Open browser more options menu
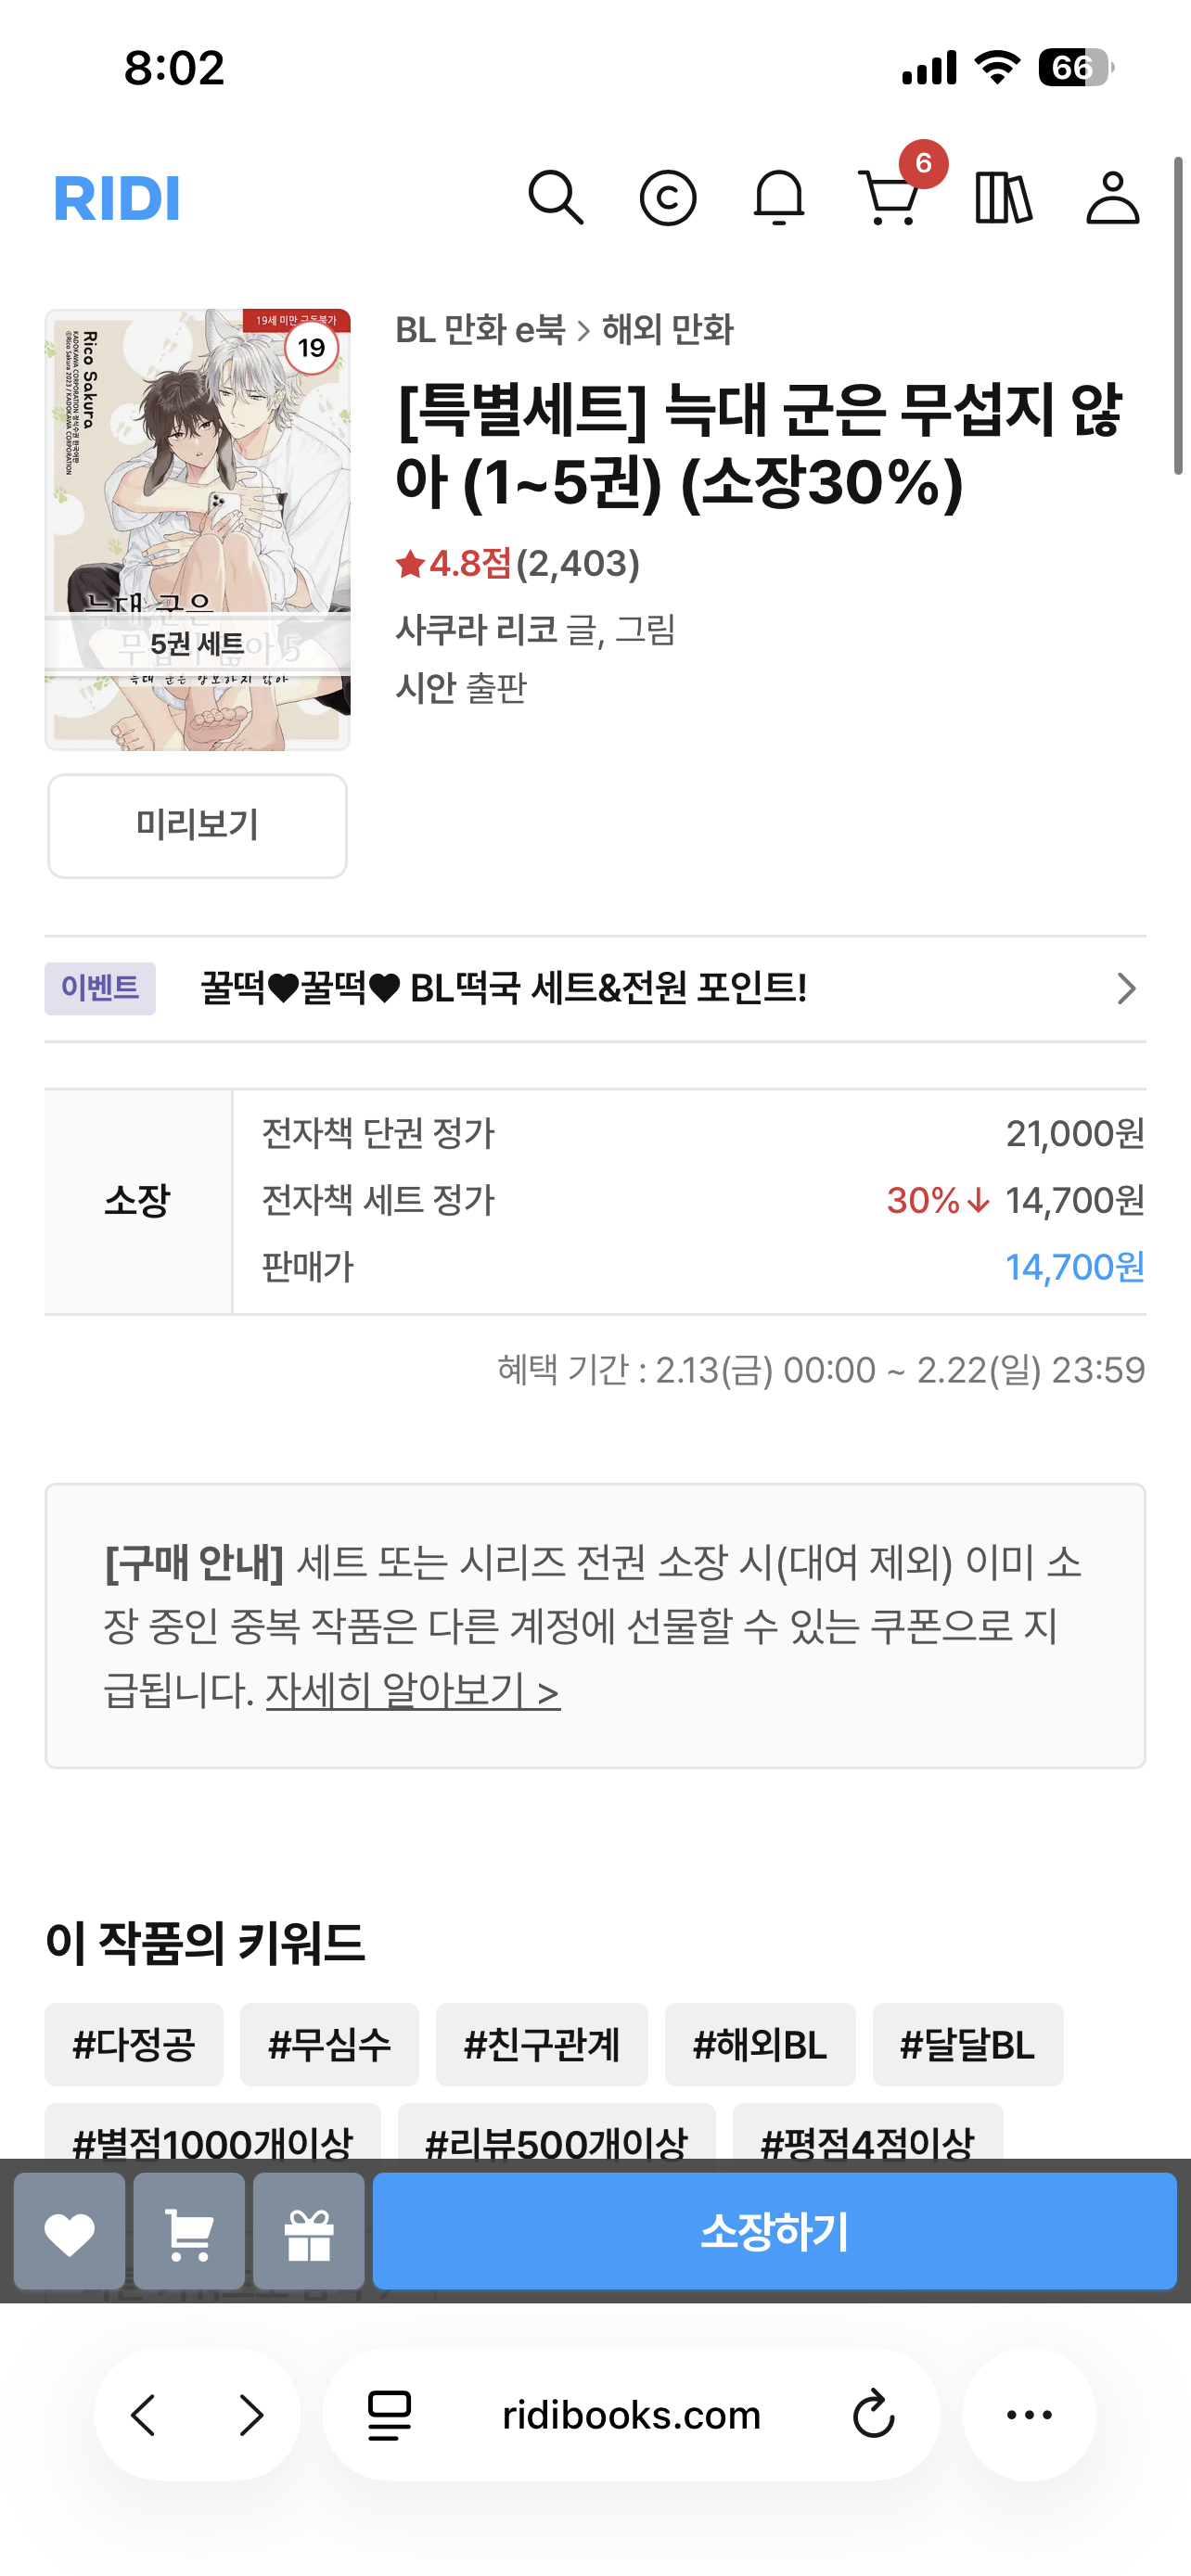This screenshot has height=2576, width=1191. tap(1029, 2415)
